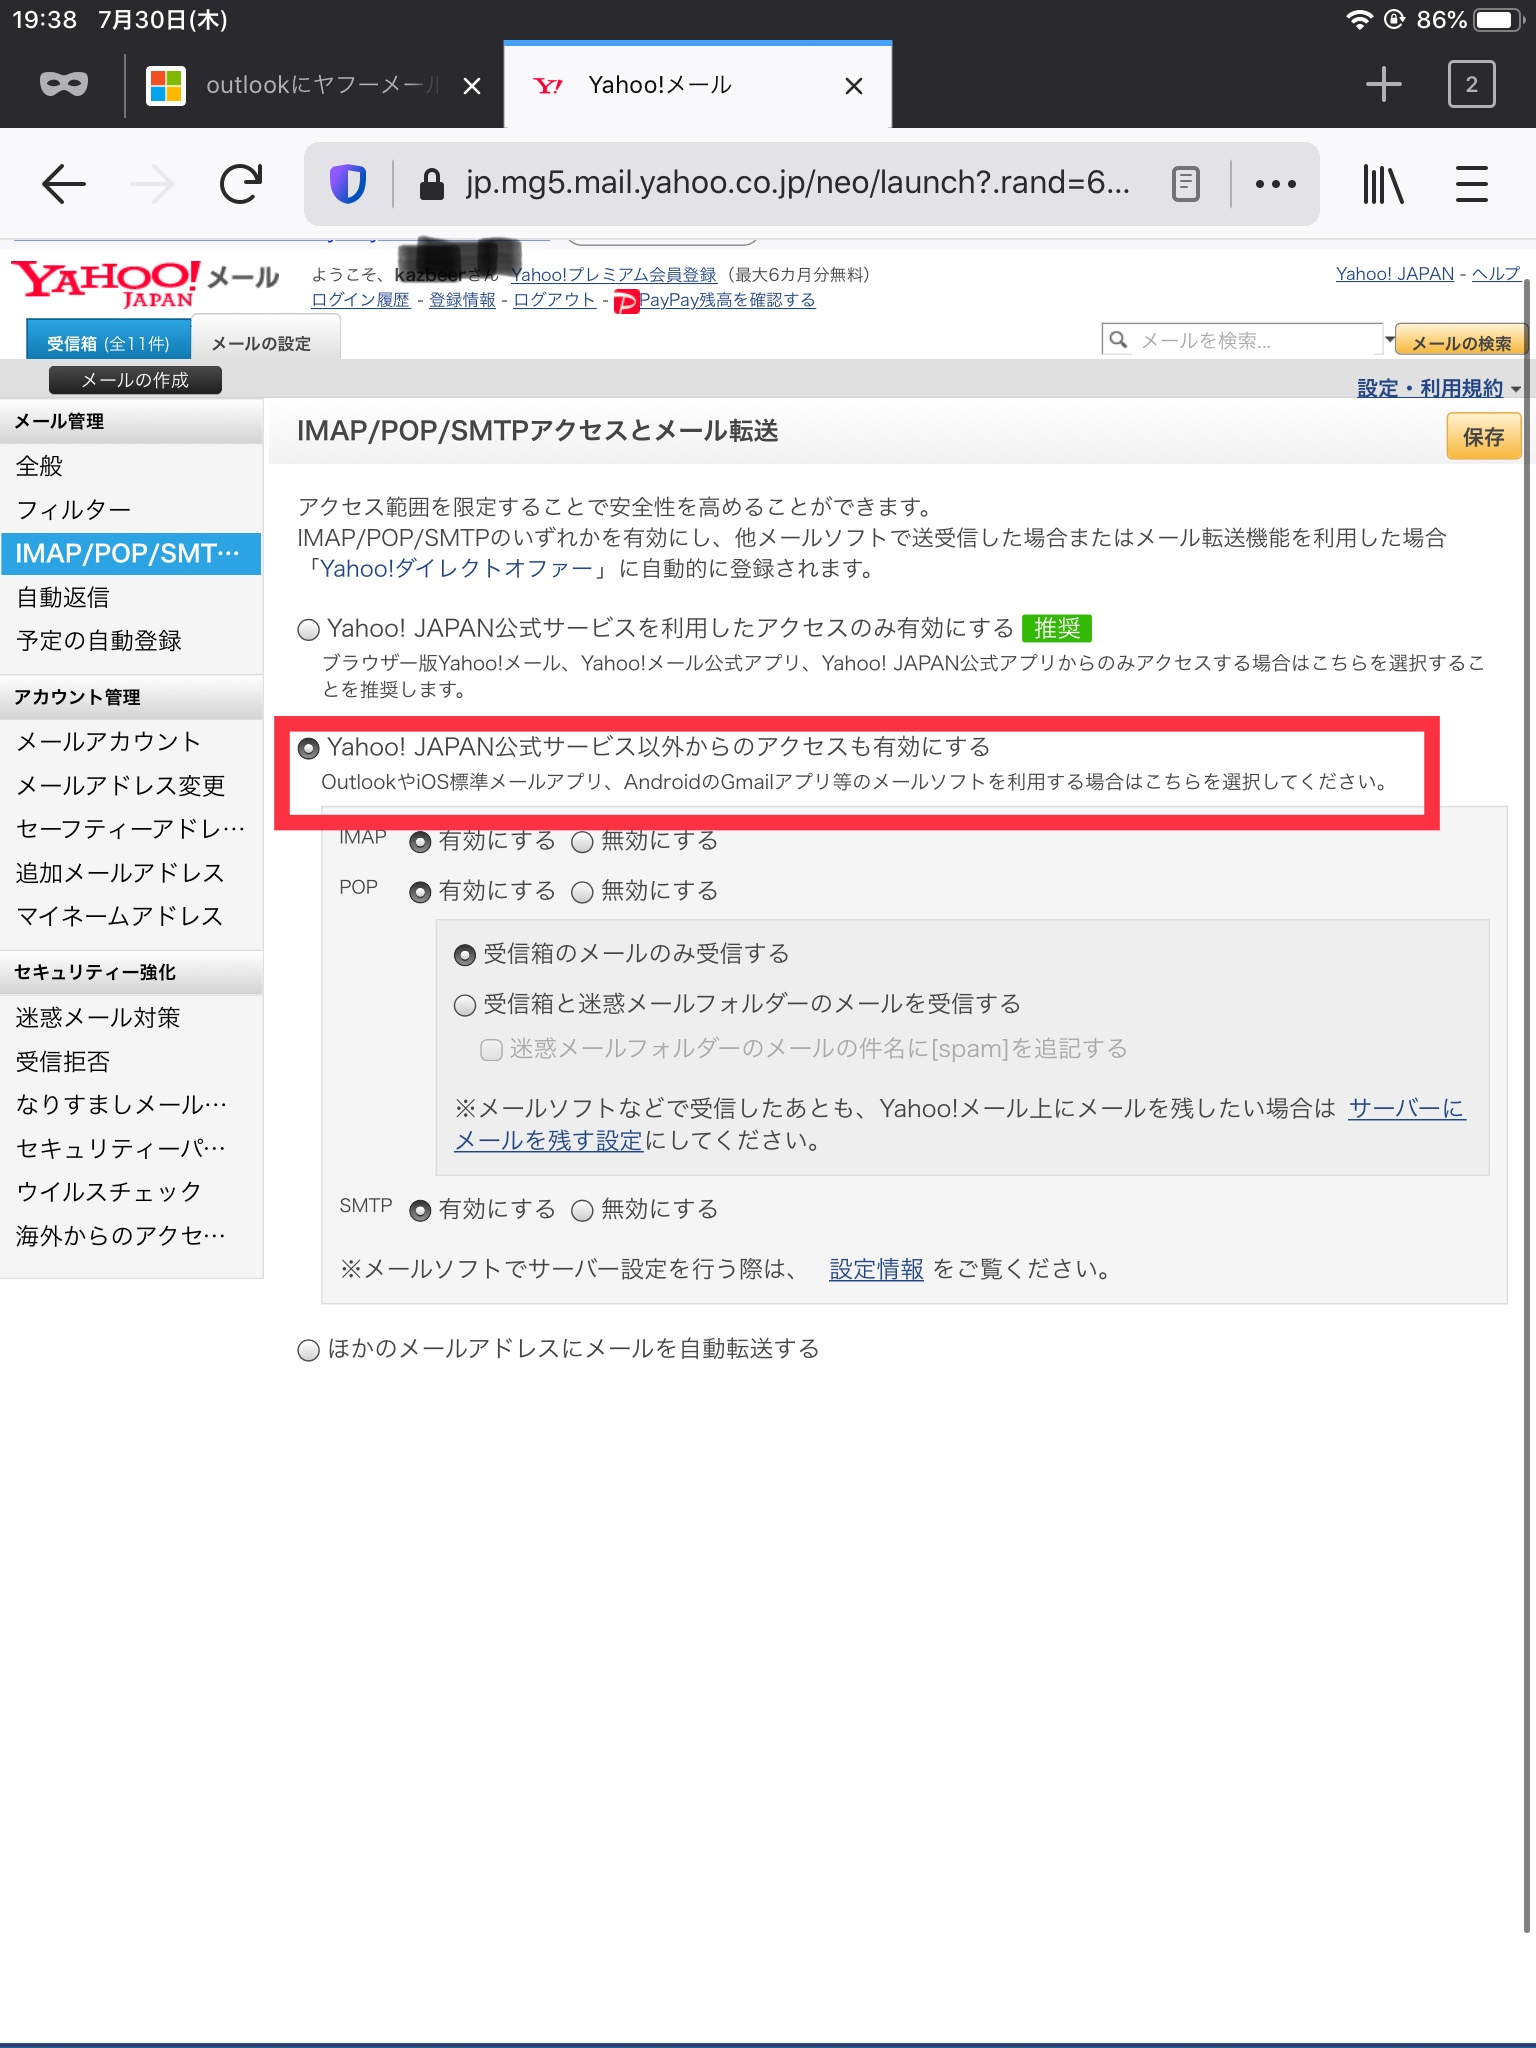Select IMAP/POP/SMT… sidebar item
The width and height of the screenshot is (1536, 2048).
[131, 554]
